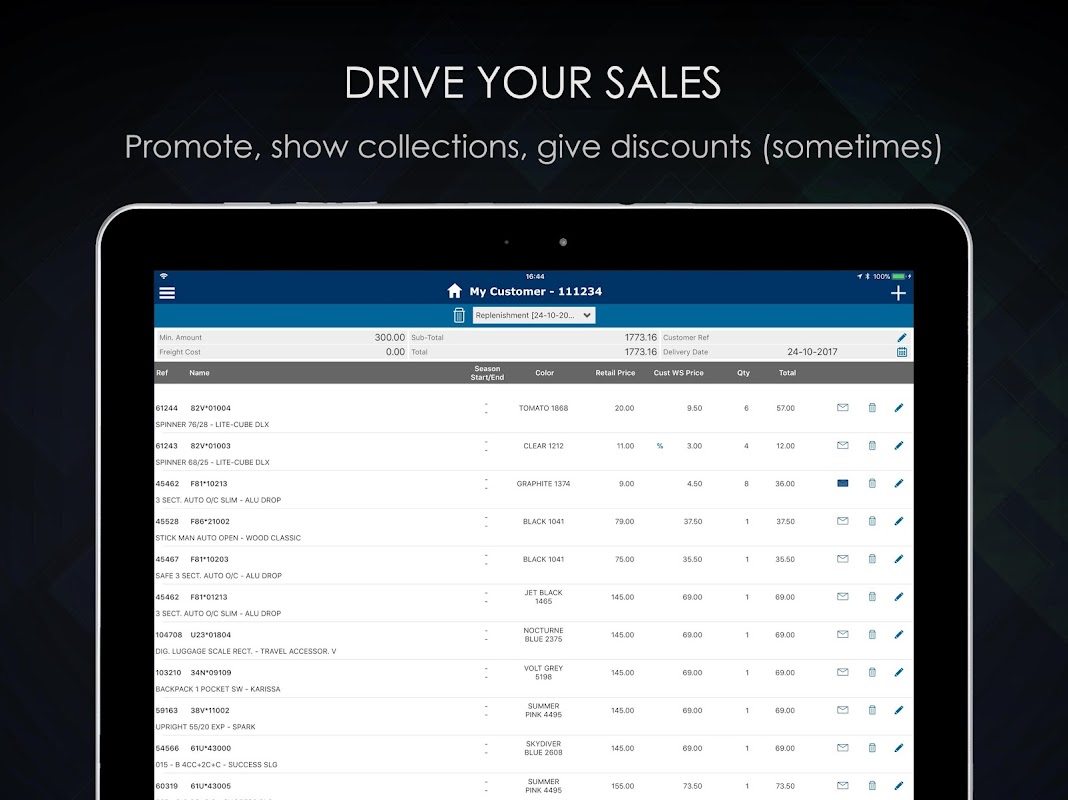Edit the JET BLACK 1465 line
The image size is (1068, 800).
tap(898, 596)
